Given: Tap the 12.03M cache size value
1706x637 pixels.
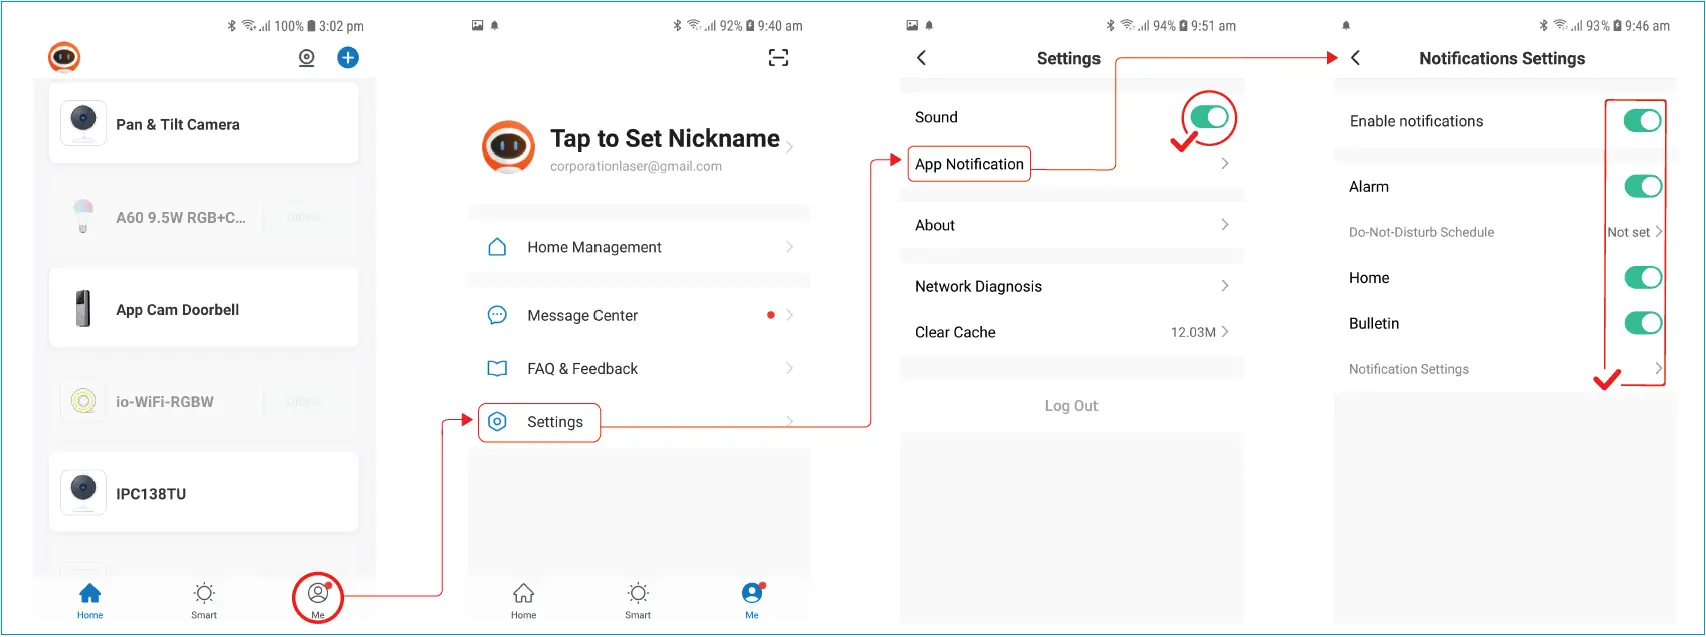Looking at the screenshot, I should [1193, 332].
